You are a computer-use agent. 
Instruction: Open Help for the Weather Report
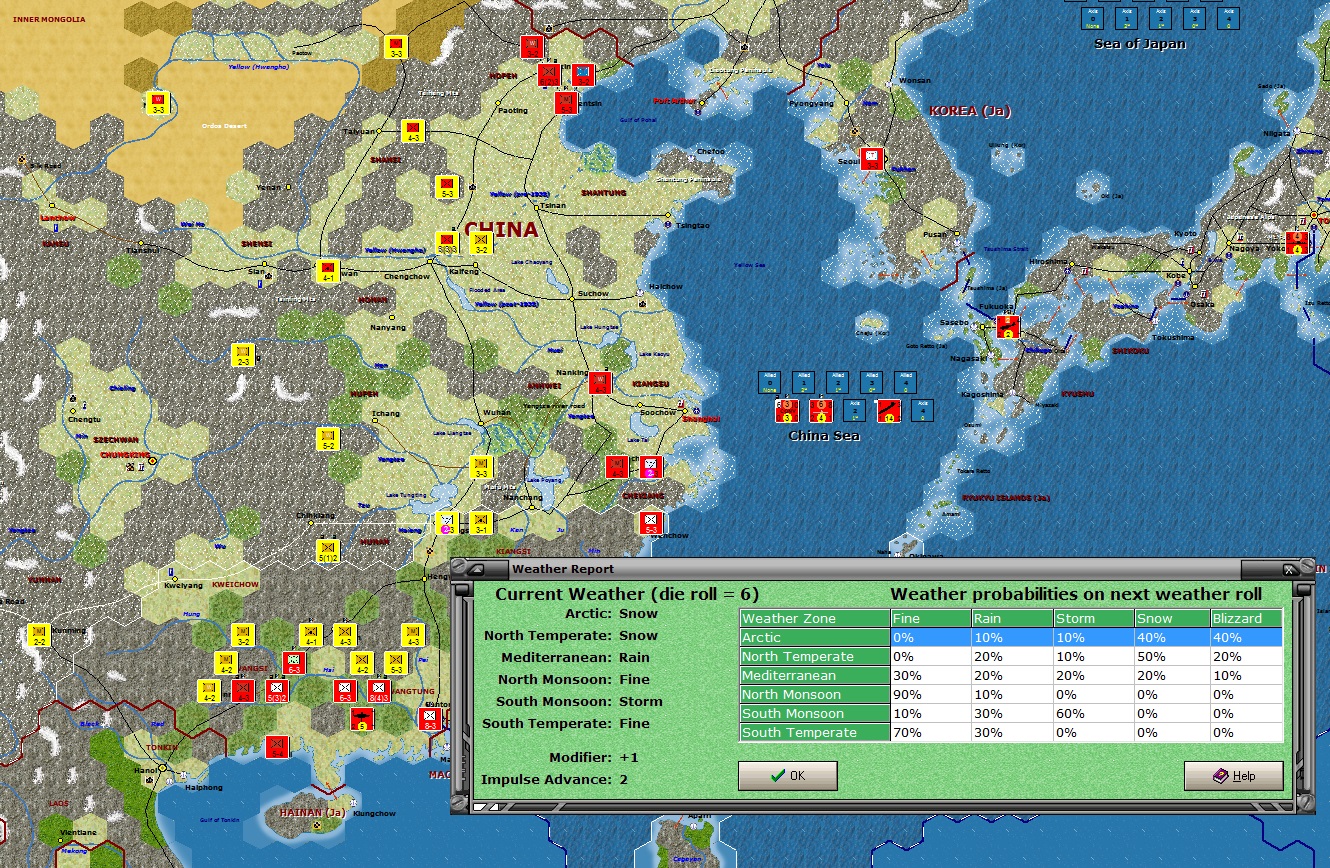click(1233, 776)
